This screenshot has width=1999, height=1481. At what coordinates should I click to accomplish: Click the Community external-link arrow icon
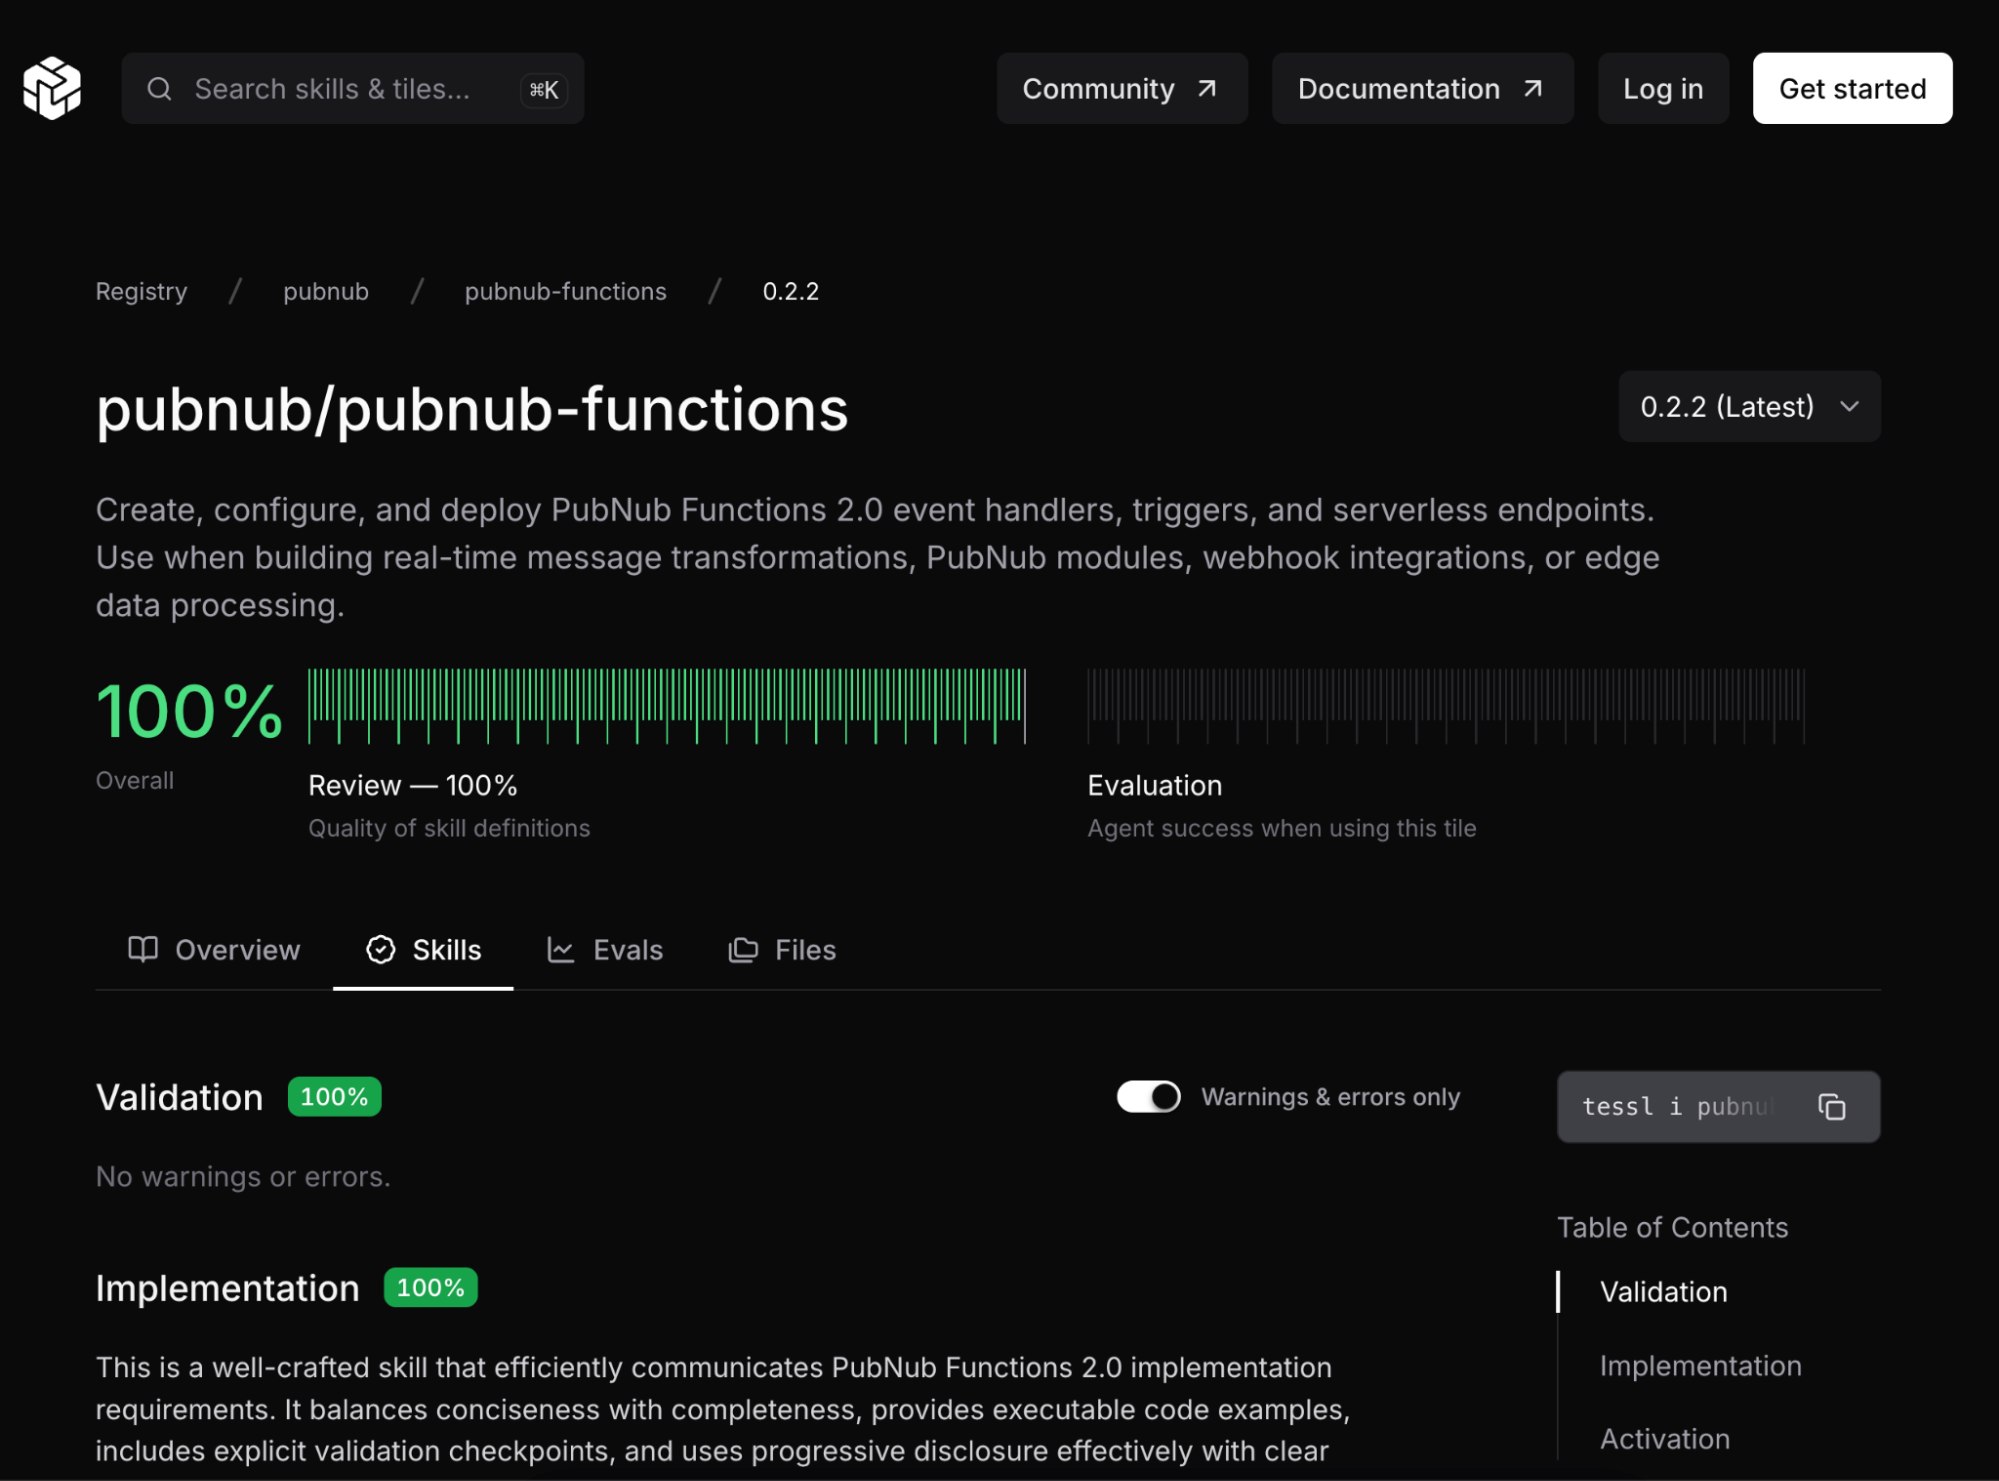[x=1207, y=89]
